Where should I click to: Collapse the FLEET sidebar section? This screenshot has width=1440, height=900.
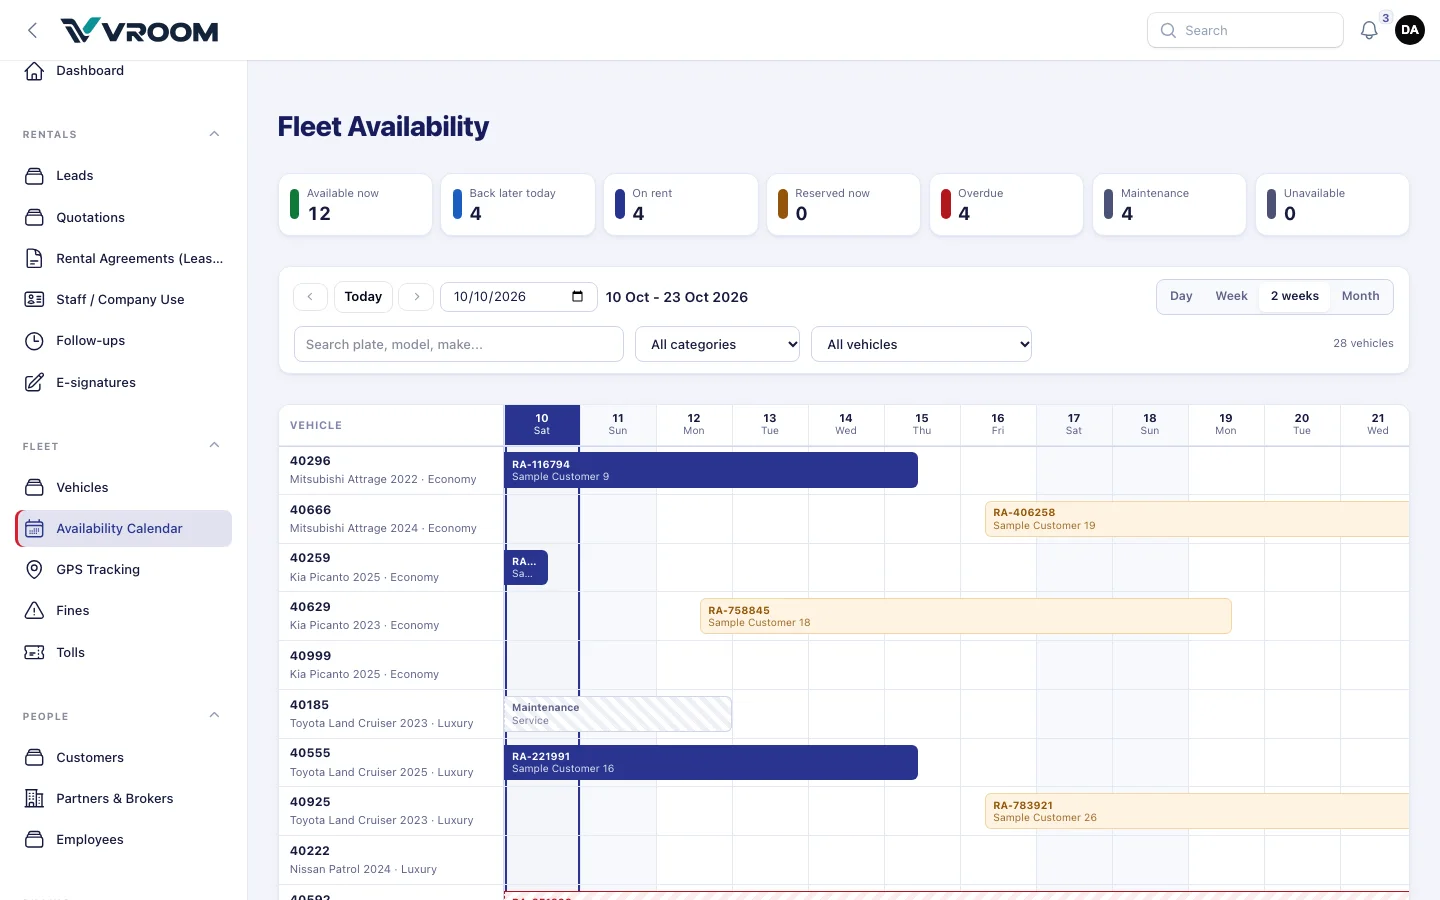tap(214, 446)
